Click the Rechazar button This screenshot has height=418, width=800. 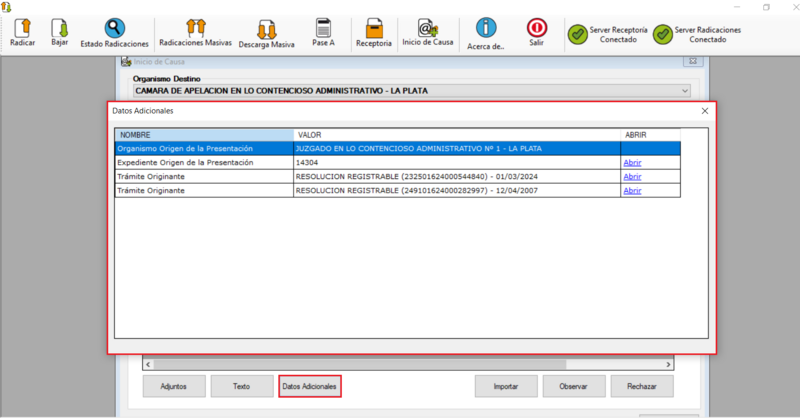[642, 386]
